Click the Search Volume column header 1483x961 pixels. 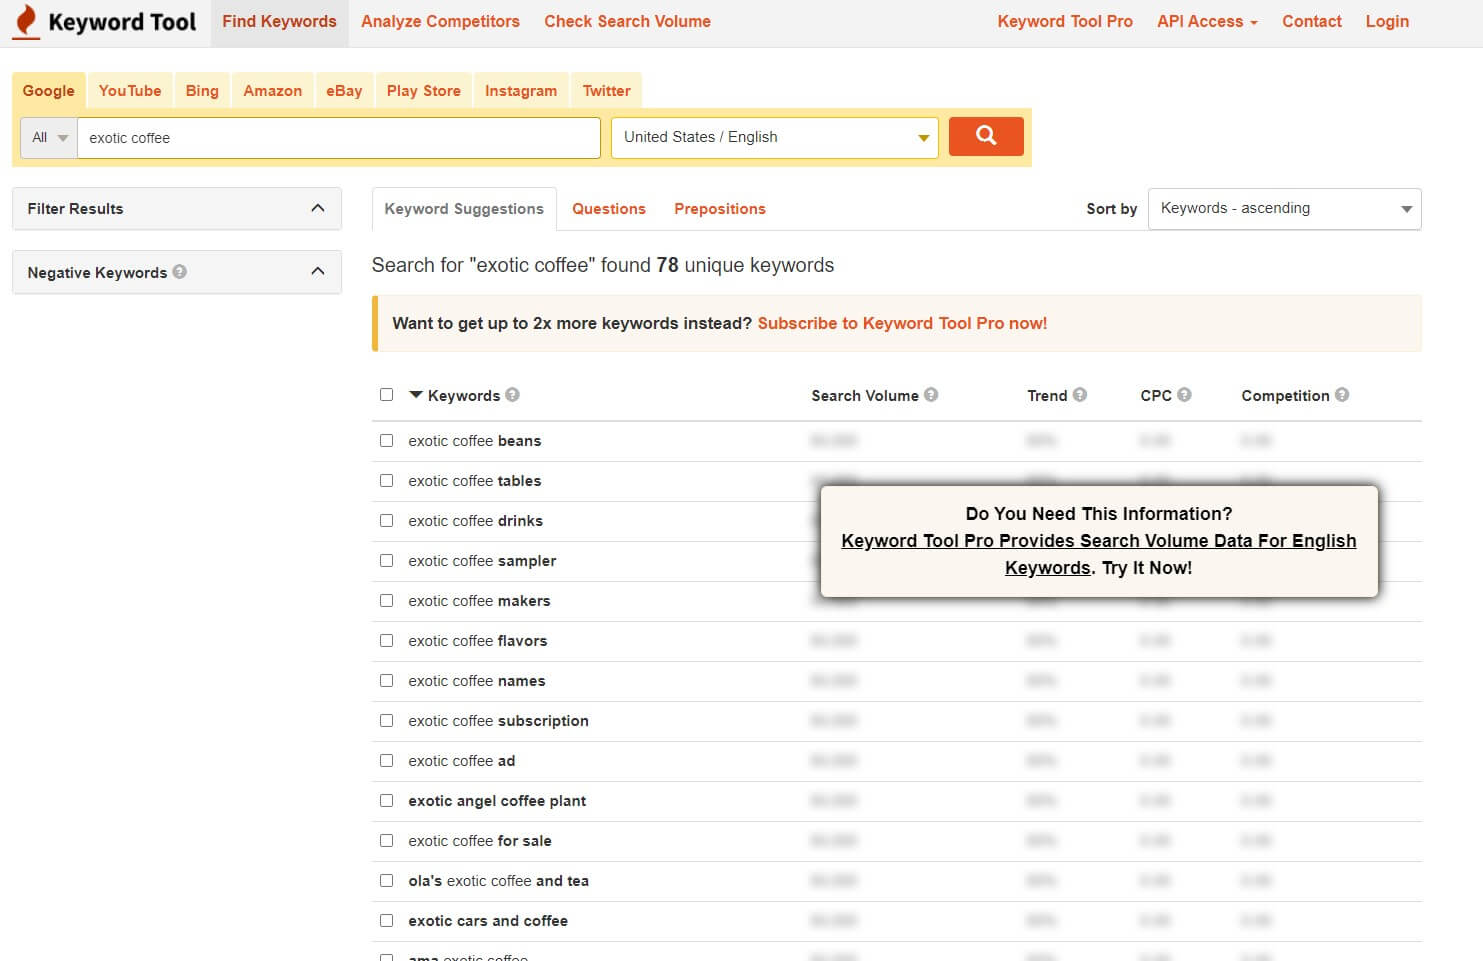click(864, 395)
